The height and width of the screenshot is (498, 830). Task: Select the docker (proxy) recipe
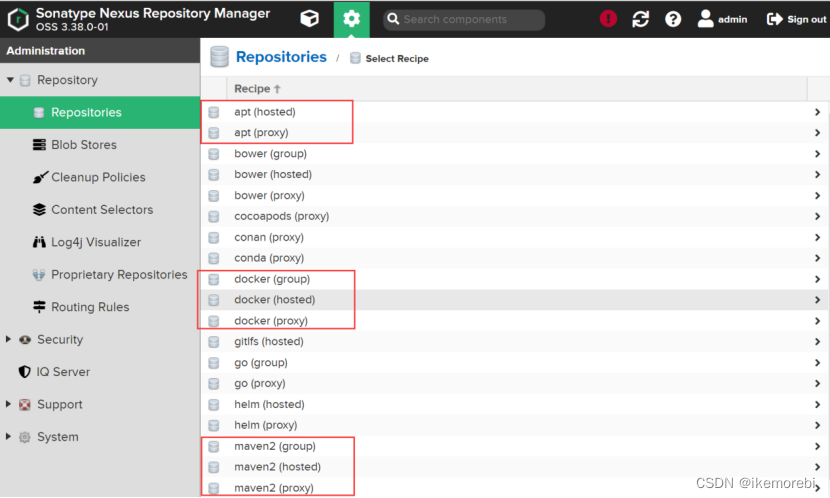pyautogui.click(x=513, y=321)
